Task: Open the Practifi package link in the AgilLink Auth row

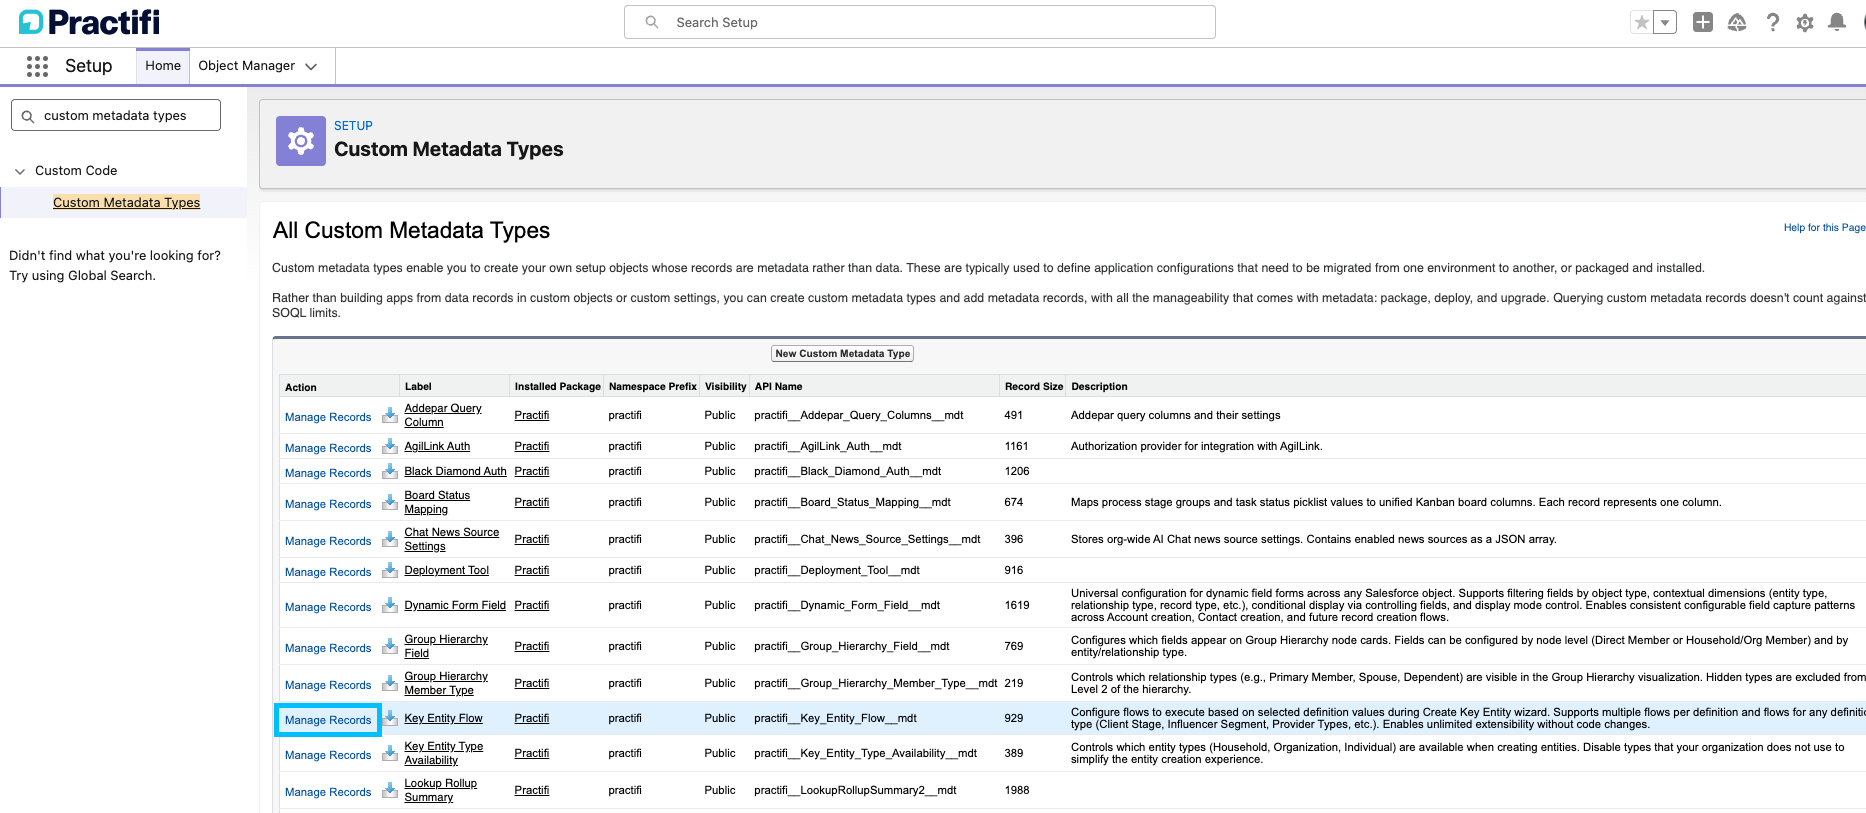Action: click(x=532, y=446)
